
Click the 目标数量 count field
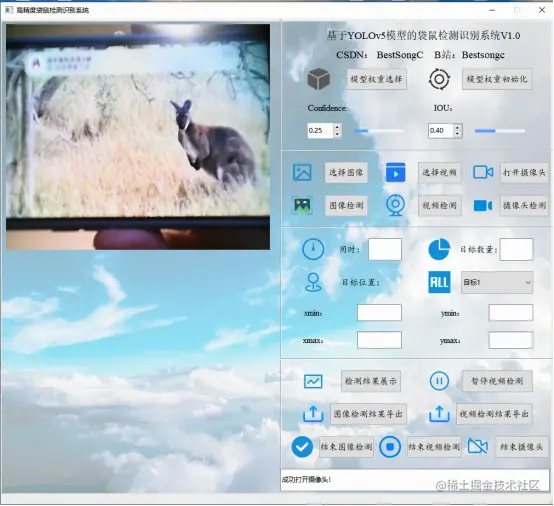click(x=517, y=249)
